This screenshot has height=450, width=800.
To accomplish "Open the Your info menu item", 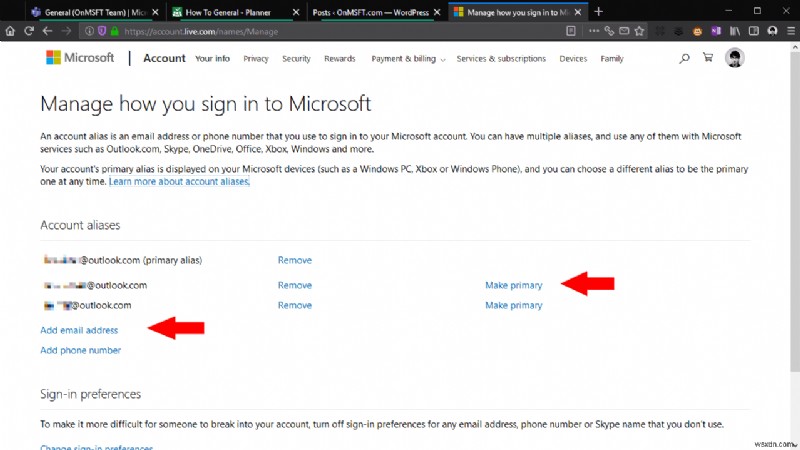I will 212,59.
